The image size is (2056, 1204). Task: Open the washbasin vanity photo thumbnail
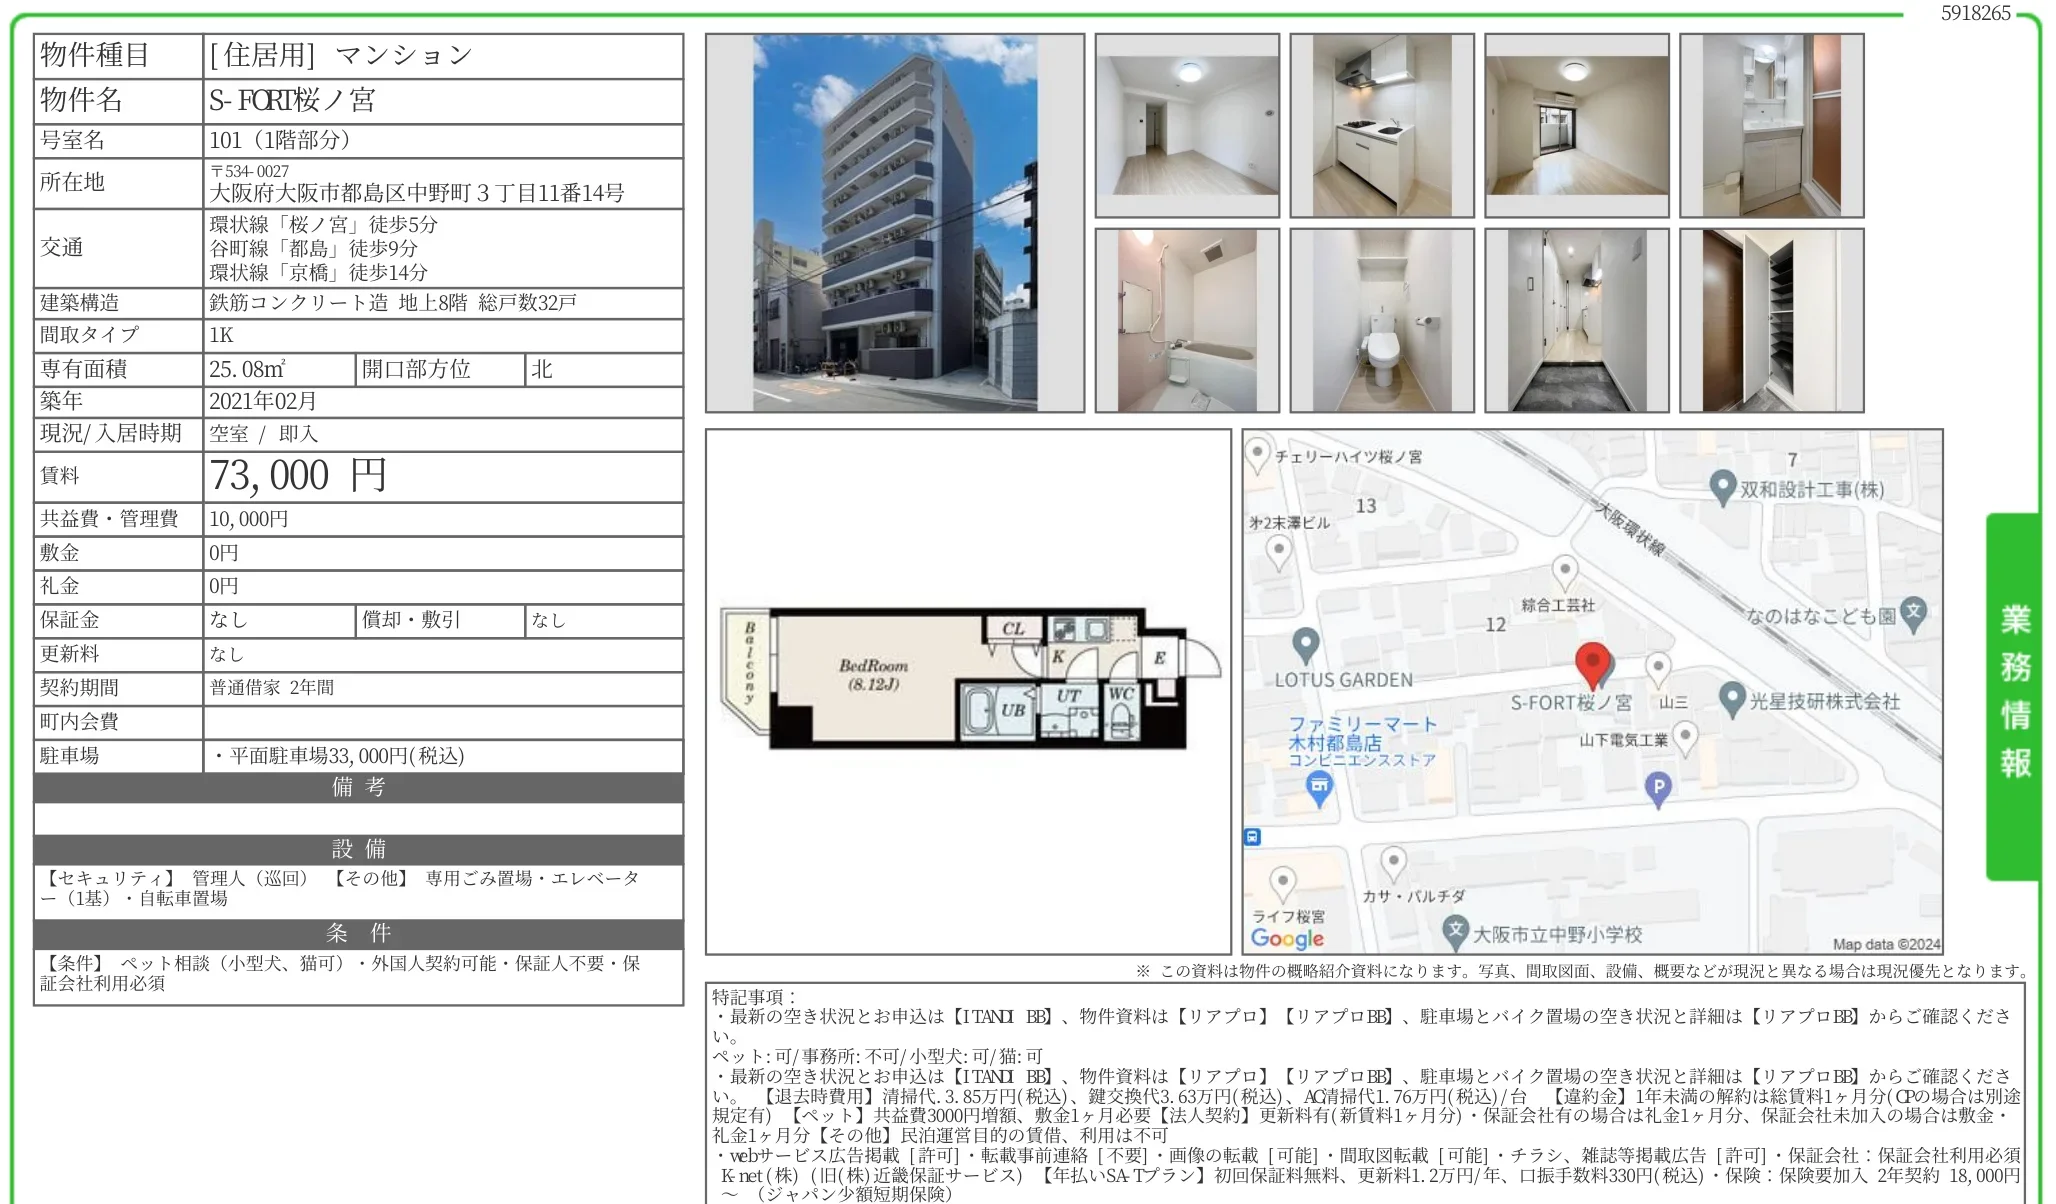coord(1770,126)
